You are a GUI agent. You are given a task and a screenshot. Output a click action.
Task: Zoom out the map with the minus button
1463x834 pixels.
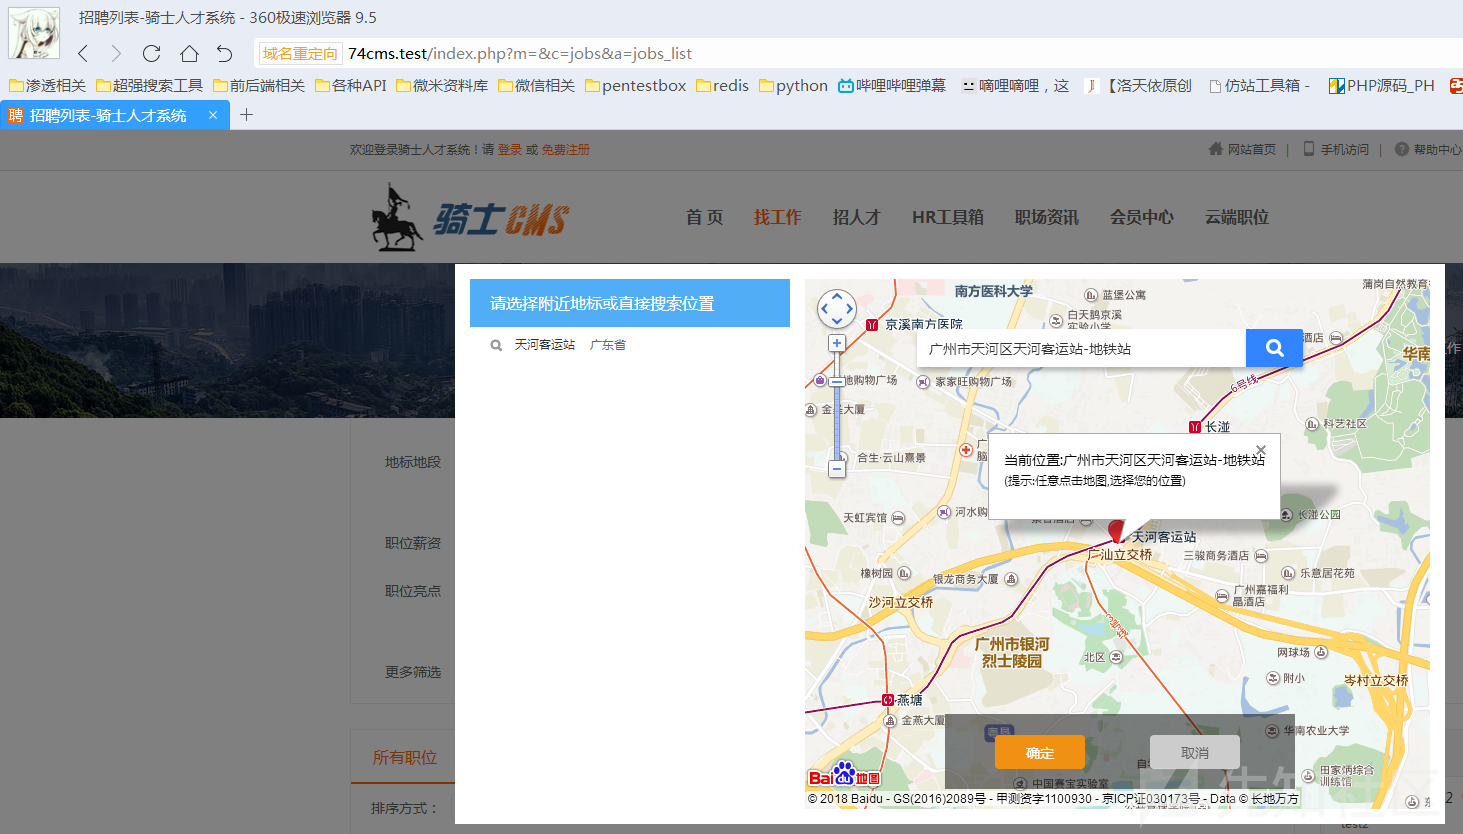837,468
